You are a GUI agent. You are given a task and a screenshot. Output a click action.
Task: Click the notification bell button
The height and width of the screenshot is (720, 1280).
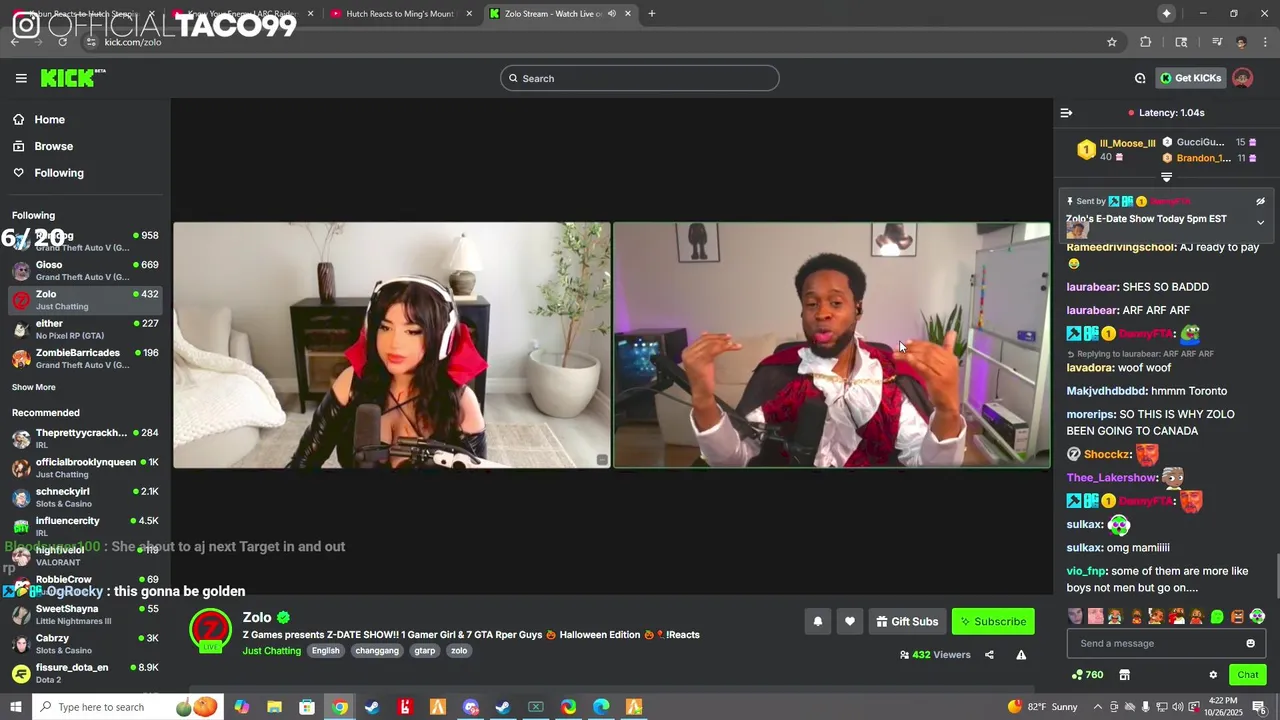coord(817,621)
